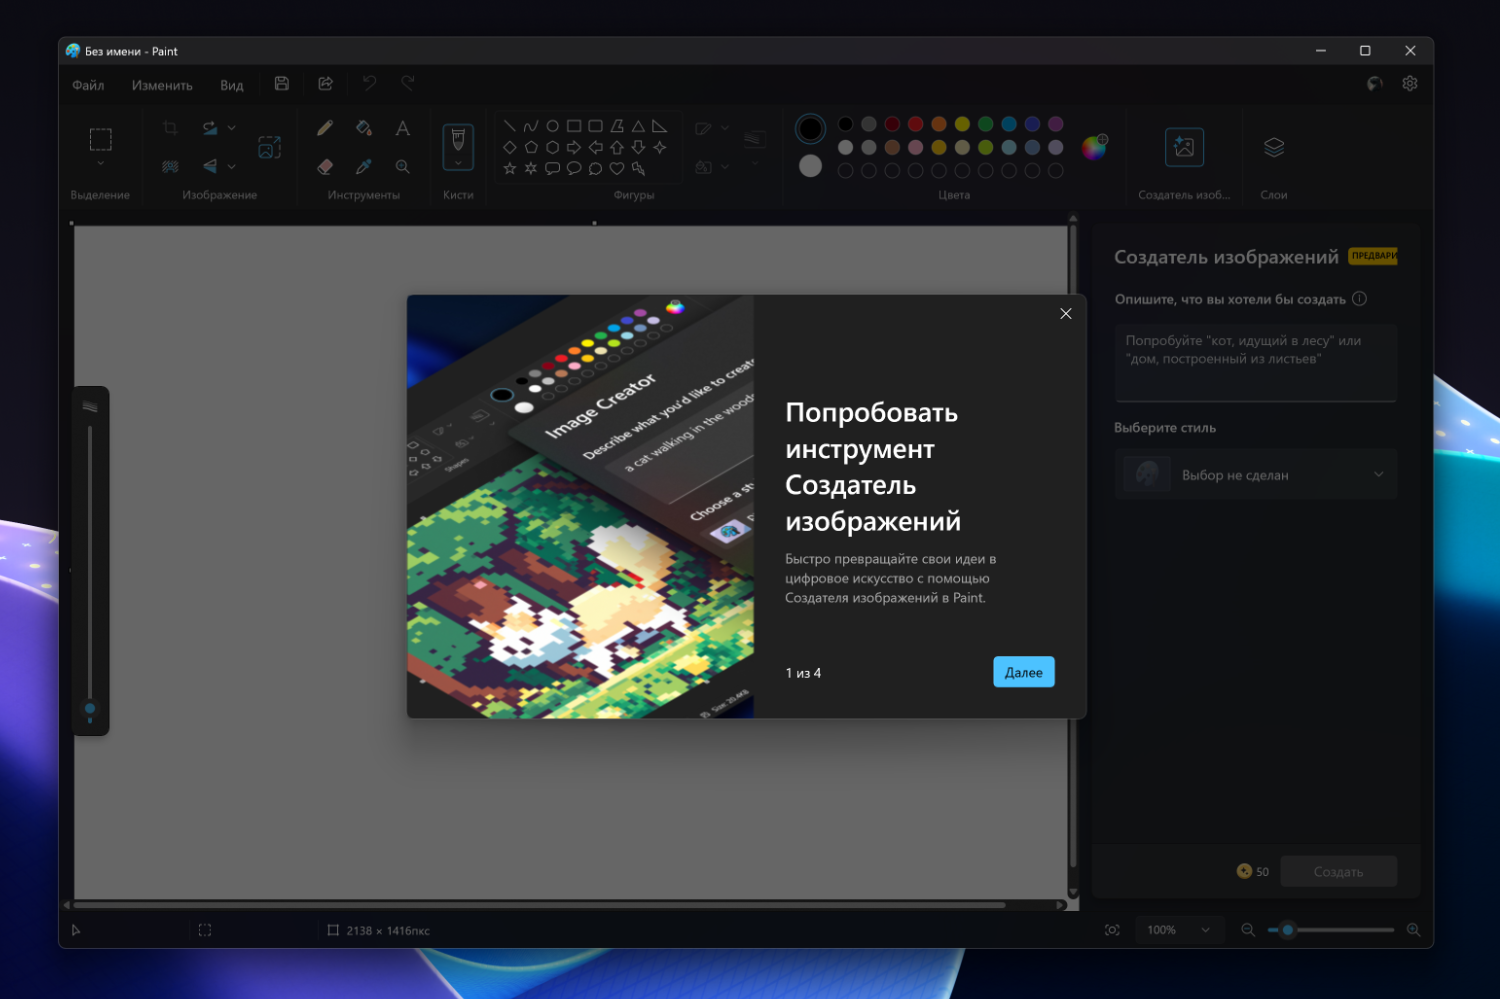Click the Redo arrow
This screenshot has width=1500, height=999.
[408, 84]
